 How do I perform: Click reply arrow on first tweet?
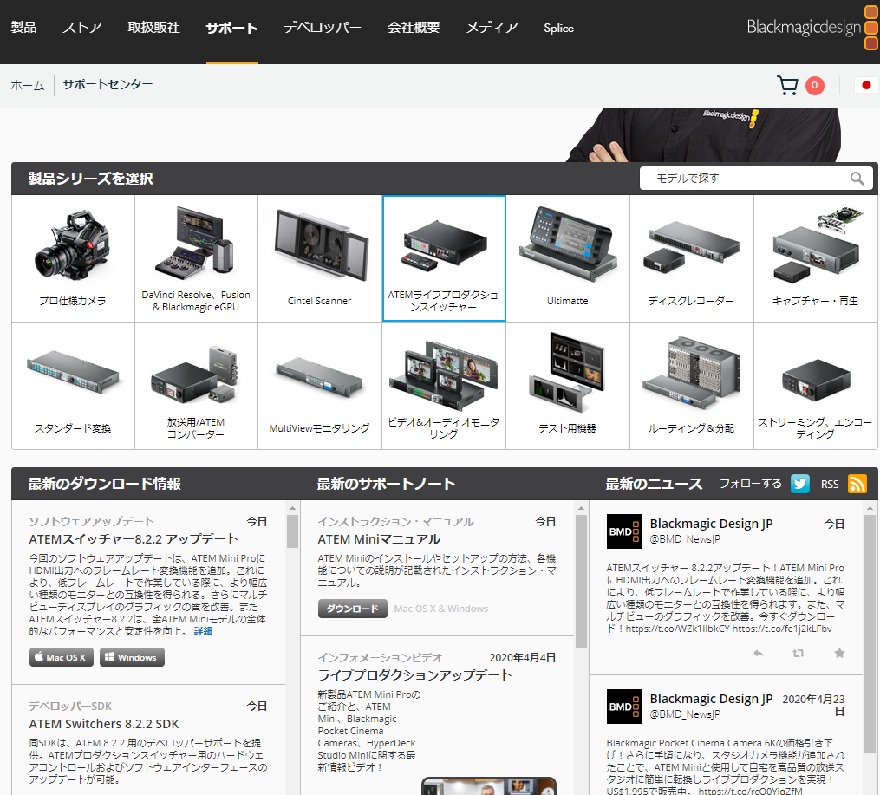pos(758,653)
